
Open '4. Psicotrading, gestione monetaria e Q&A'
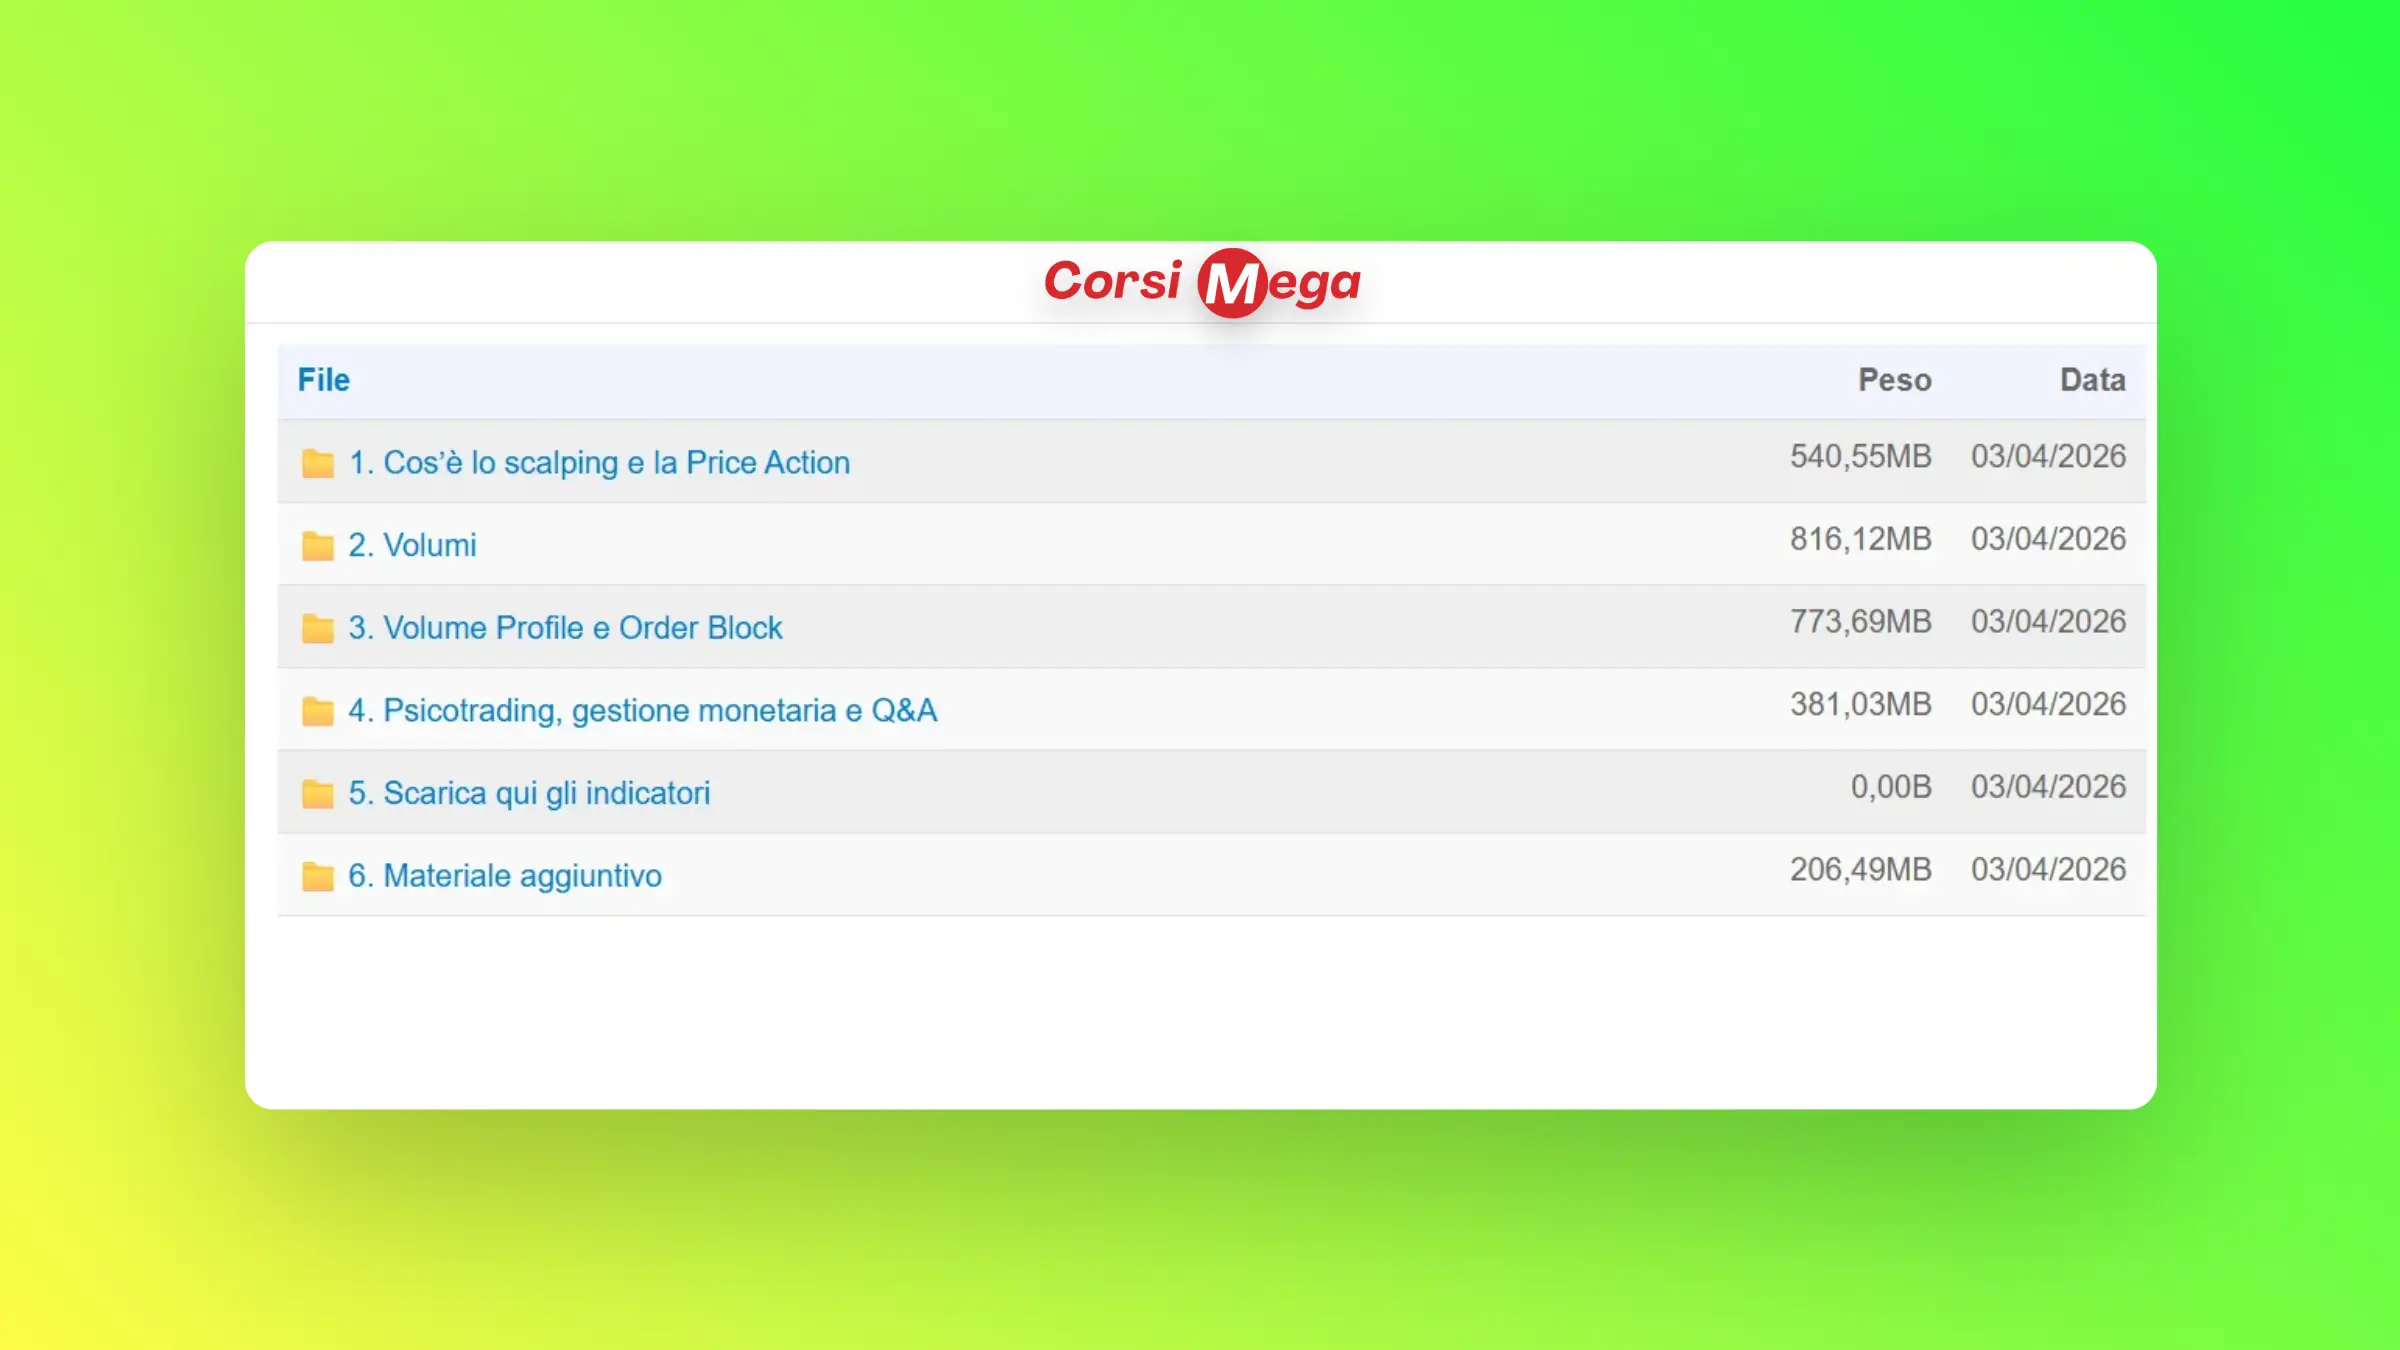[642, 710]
